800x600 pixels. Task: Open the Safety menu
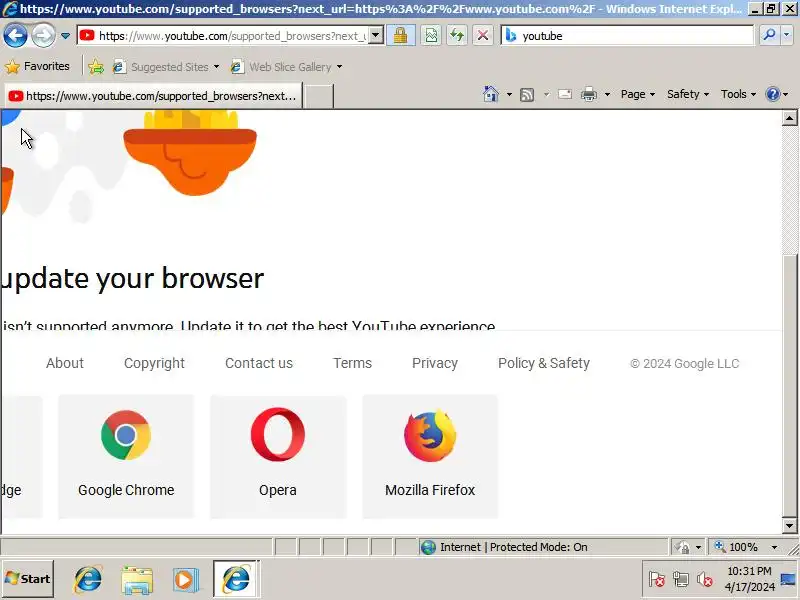coord(688,94)
